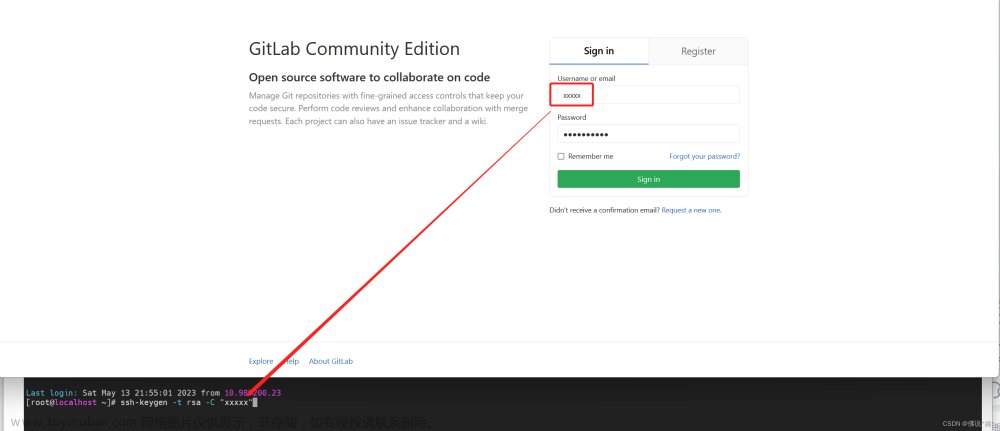Request a new confirmation email
The width and height of the screenshot is (1000, 431).
point(691,210)
